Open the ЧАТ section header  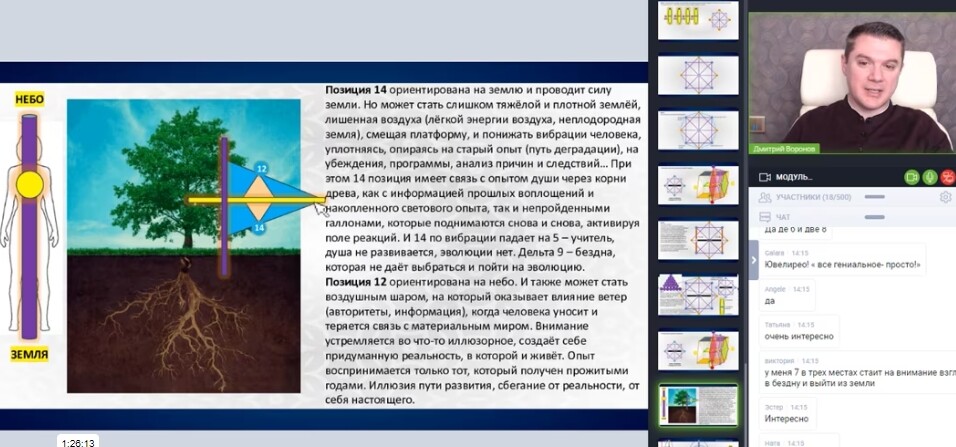[783, 216]
